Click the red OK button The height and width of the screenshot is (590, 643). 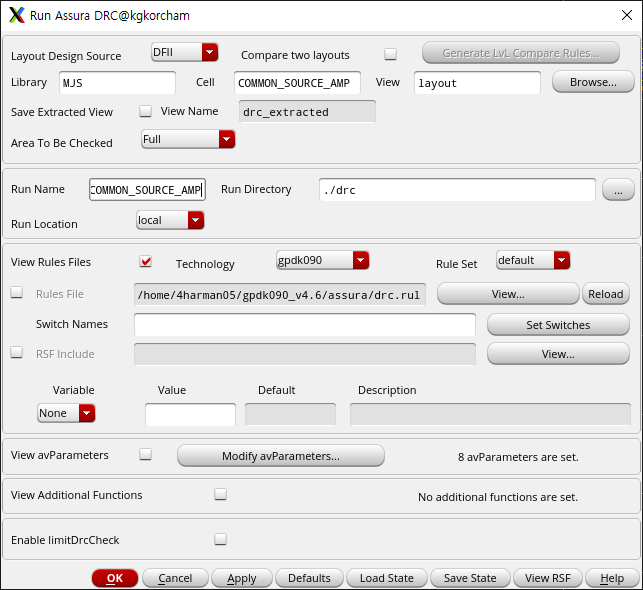[115, 578]
